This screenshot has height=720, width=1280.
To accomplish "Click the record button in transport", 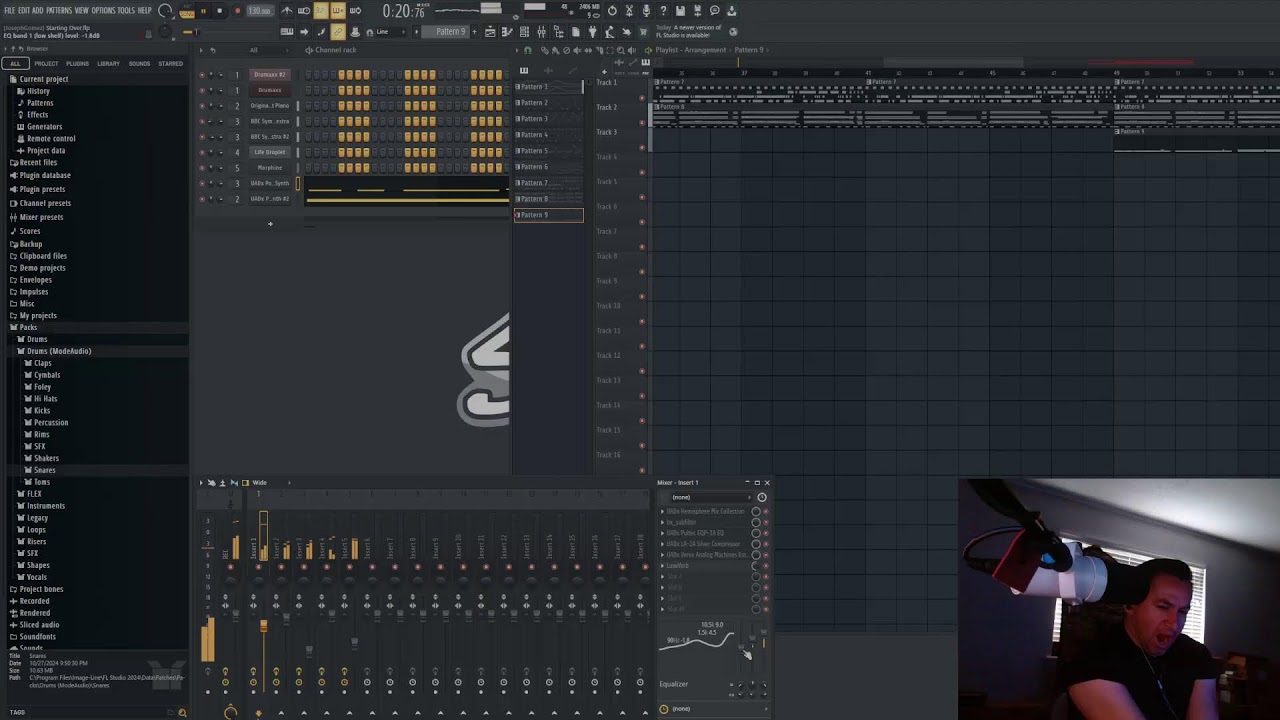I will coord(237,11).
